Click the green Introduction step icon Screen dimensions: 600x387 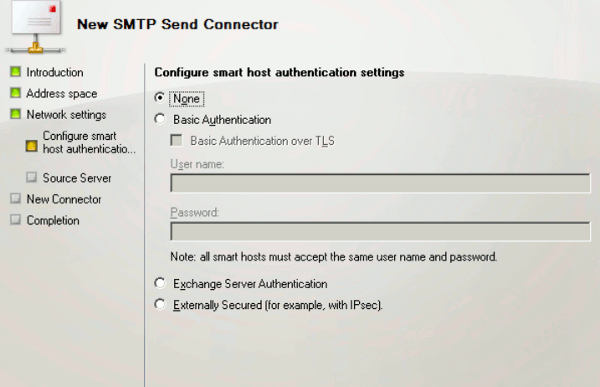point(16,72)
